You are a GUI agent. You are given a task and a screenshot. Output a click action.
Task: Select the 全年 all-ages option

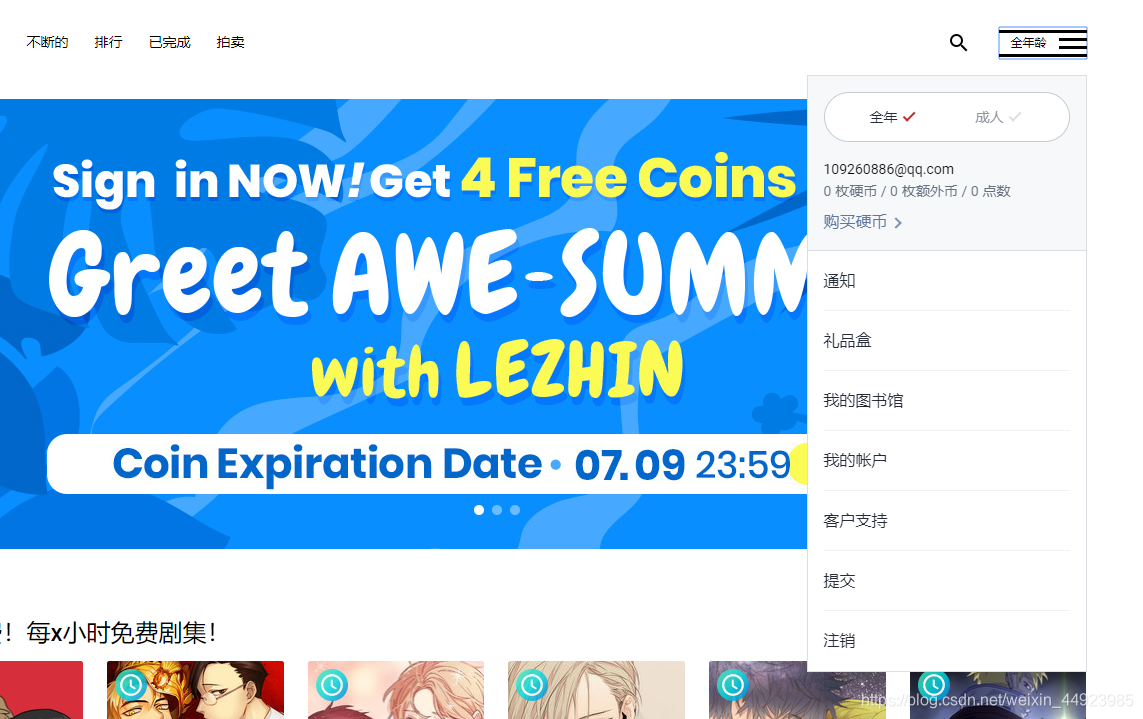(x=892, y=117)
